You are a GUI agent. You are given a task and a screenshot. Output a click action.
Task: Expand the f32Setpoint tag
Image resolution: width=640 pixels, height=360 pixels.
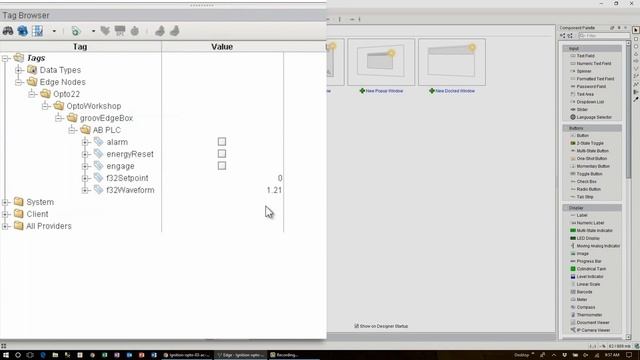click(x=85, y=178)
